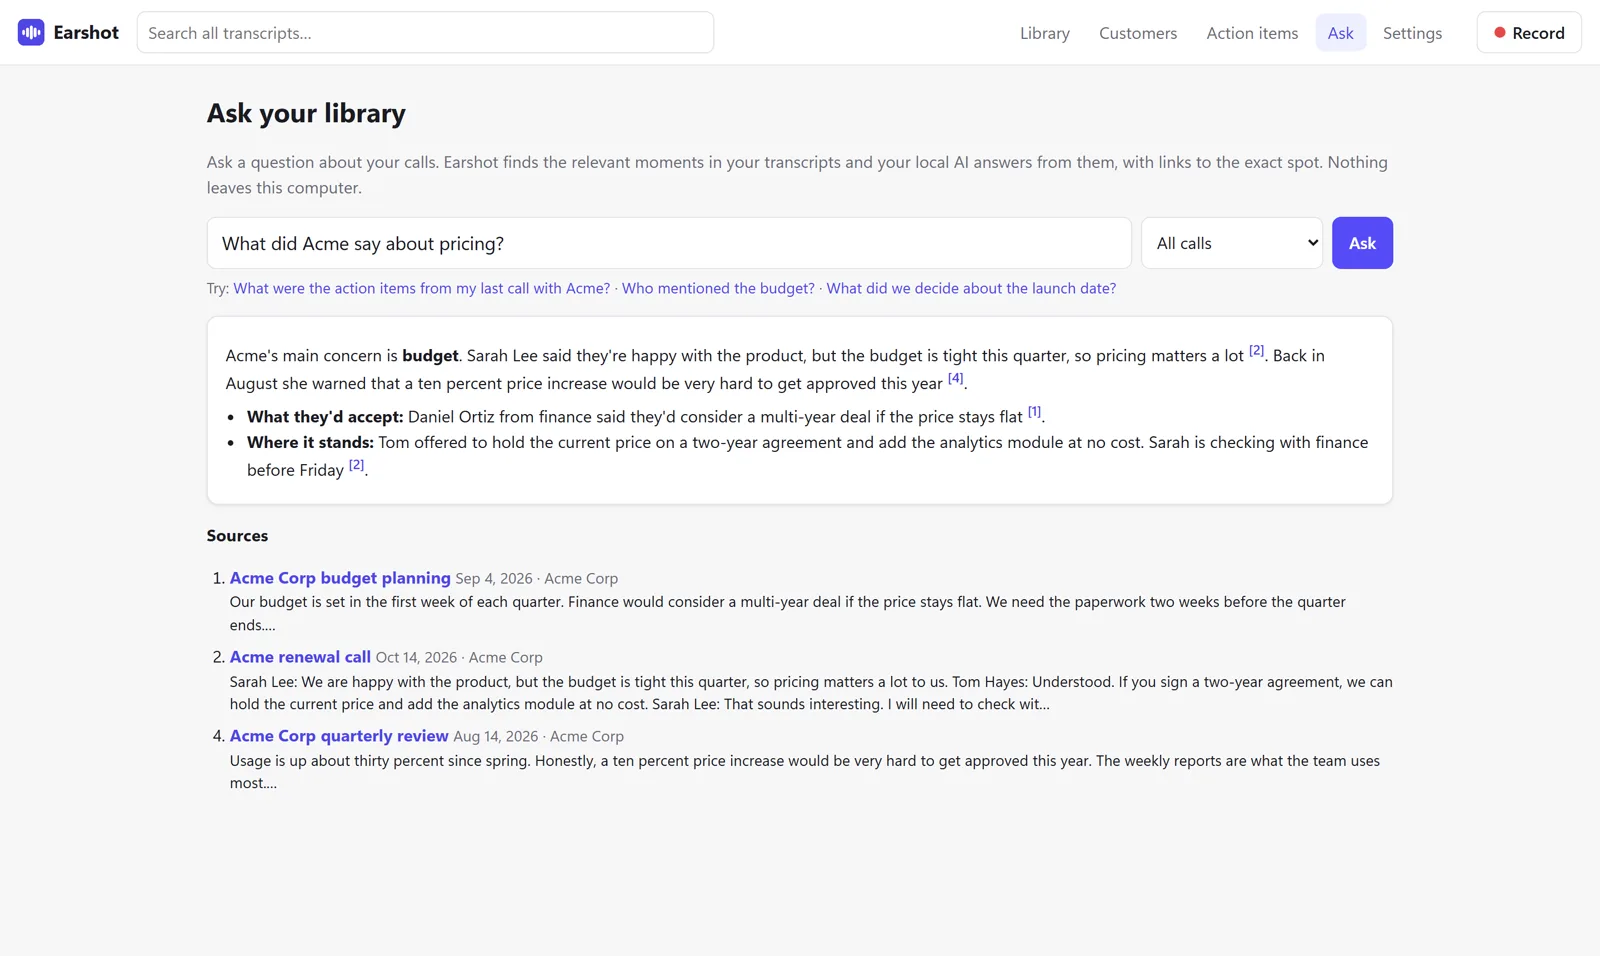
Task: Click the bold word 'budget' in answer
Action: 430,356
